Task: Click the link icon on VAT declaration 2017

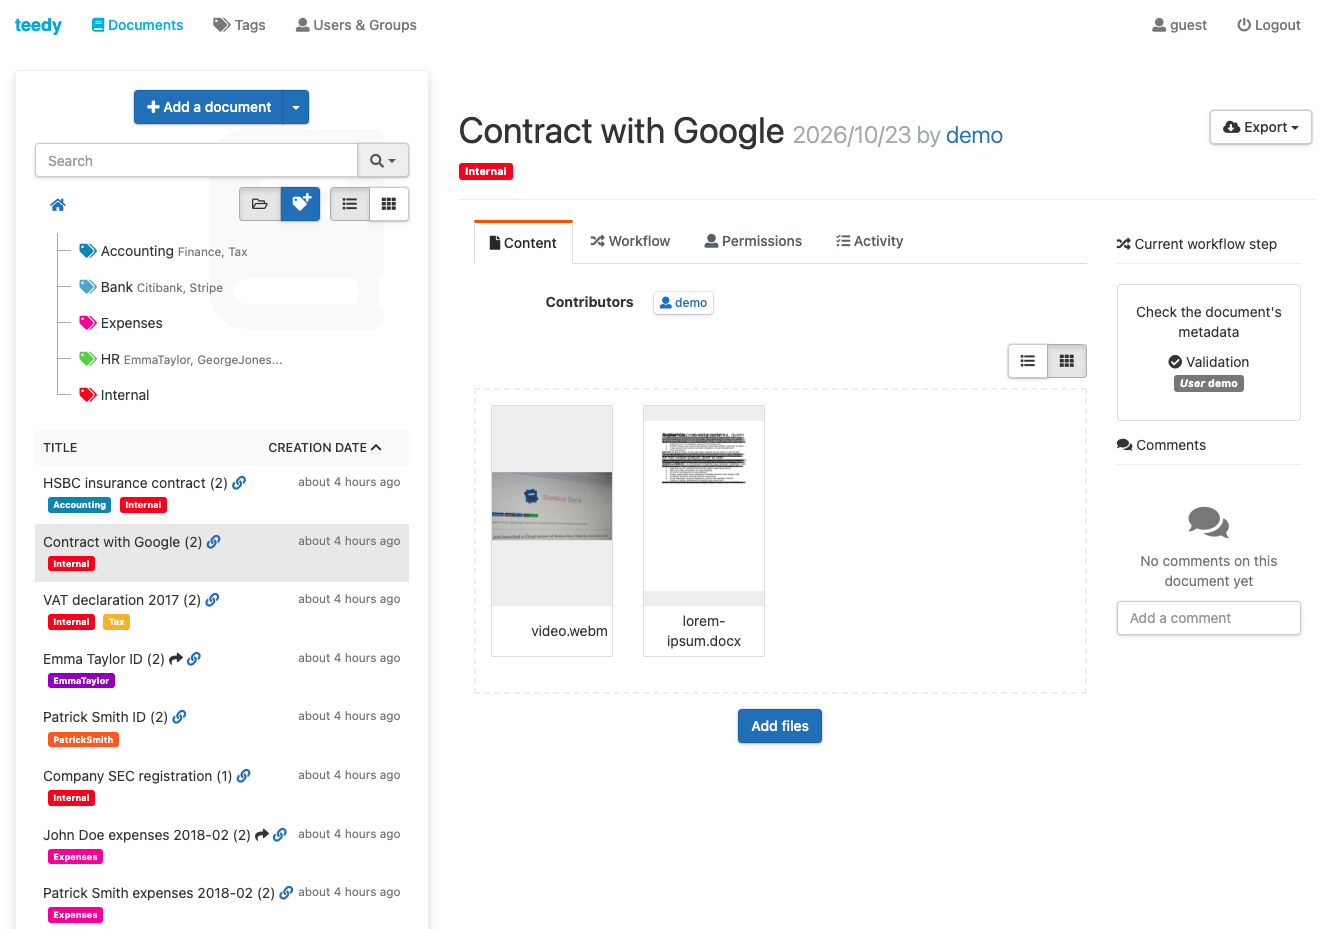Action: [x=212, y=600]
